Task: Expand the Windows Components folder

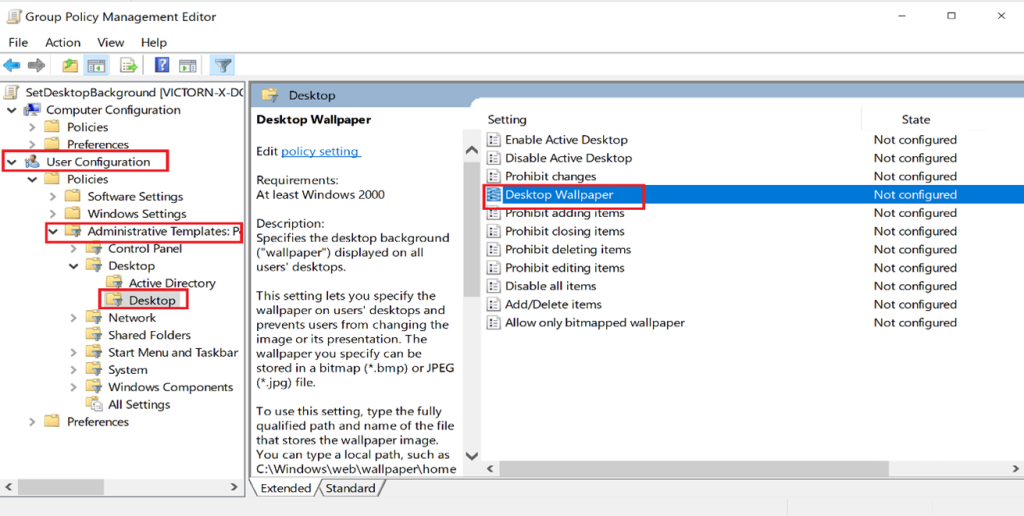Action: click(74, 387)
